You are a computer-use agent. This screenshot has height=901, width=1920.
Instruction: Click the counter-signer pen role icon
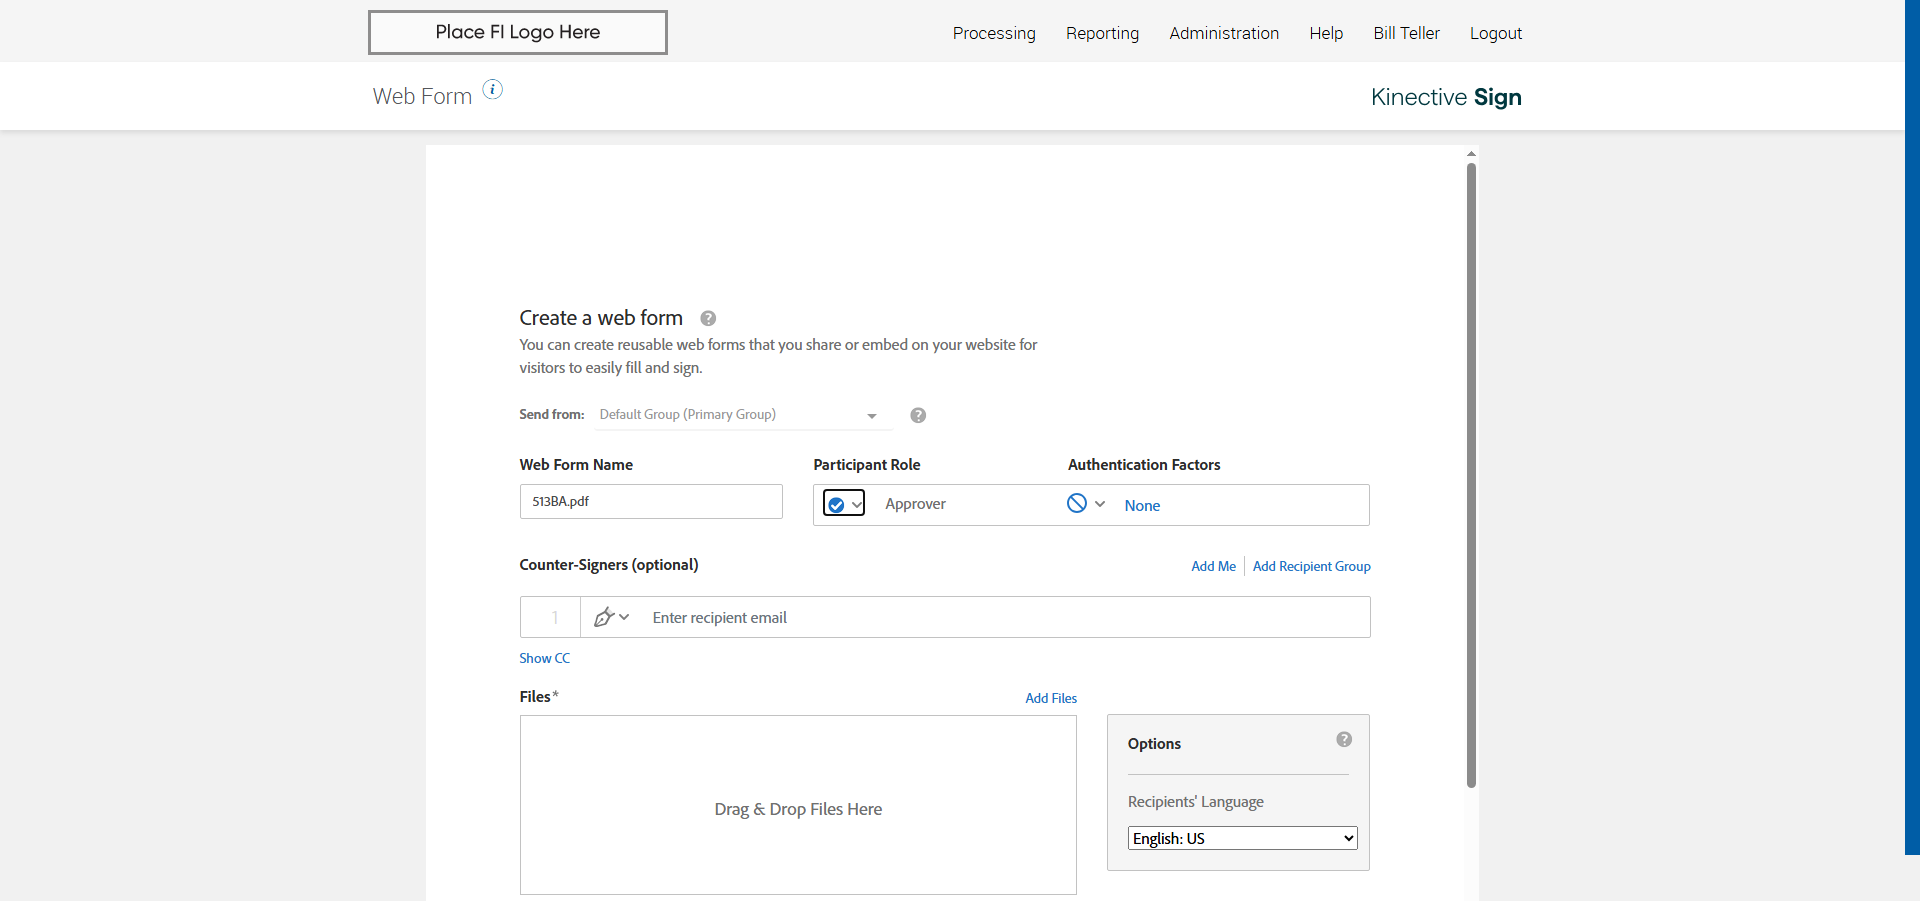(x=604, y=618)
